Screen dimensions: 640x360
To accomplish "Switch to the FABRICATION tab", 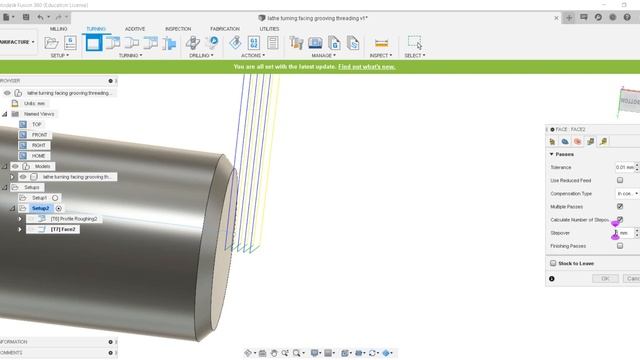I will tap(225, 29).
